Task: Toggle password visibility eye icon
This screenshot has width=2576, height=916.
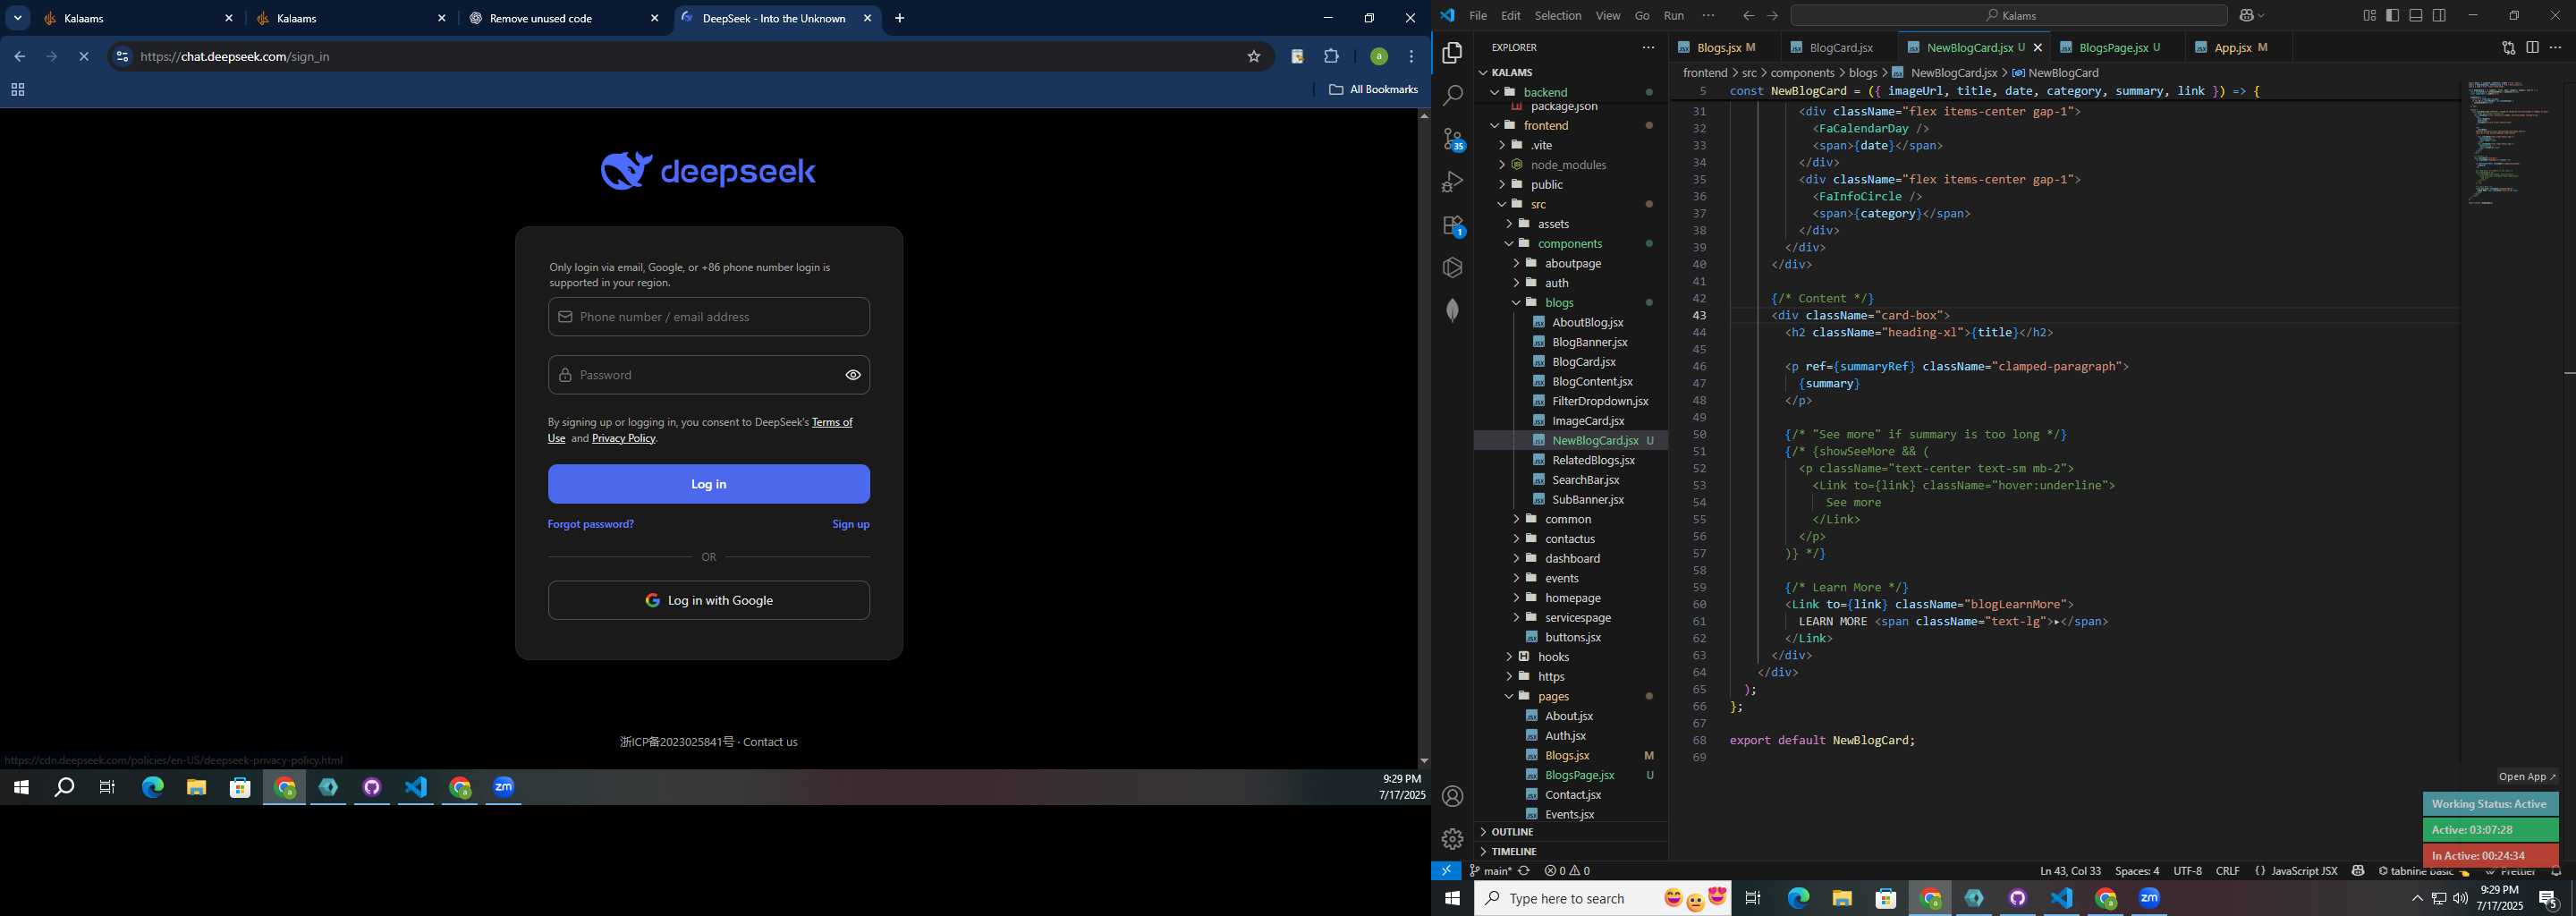Action: [x=853, y=375]
